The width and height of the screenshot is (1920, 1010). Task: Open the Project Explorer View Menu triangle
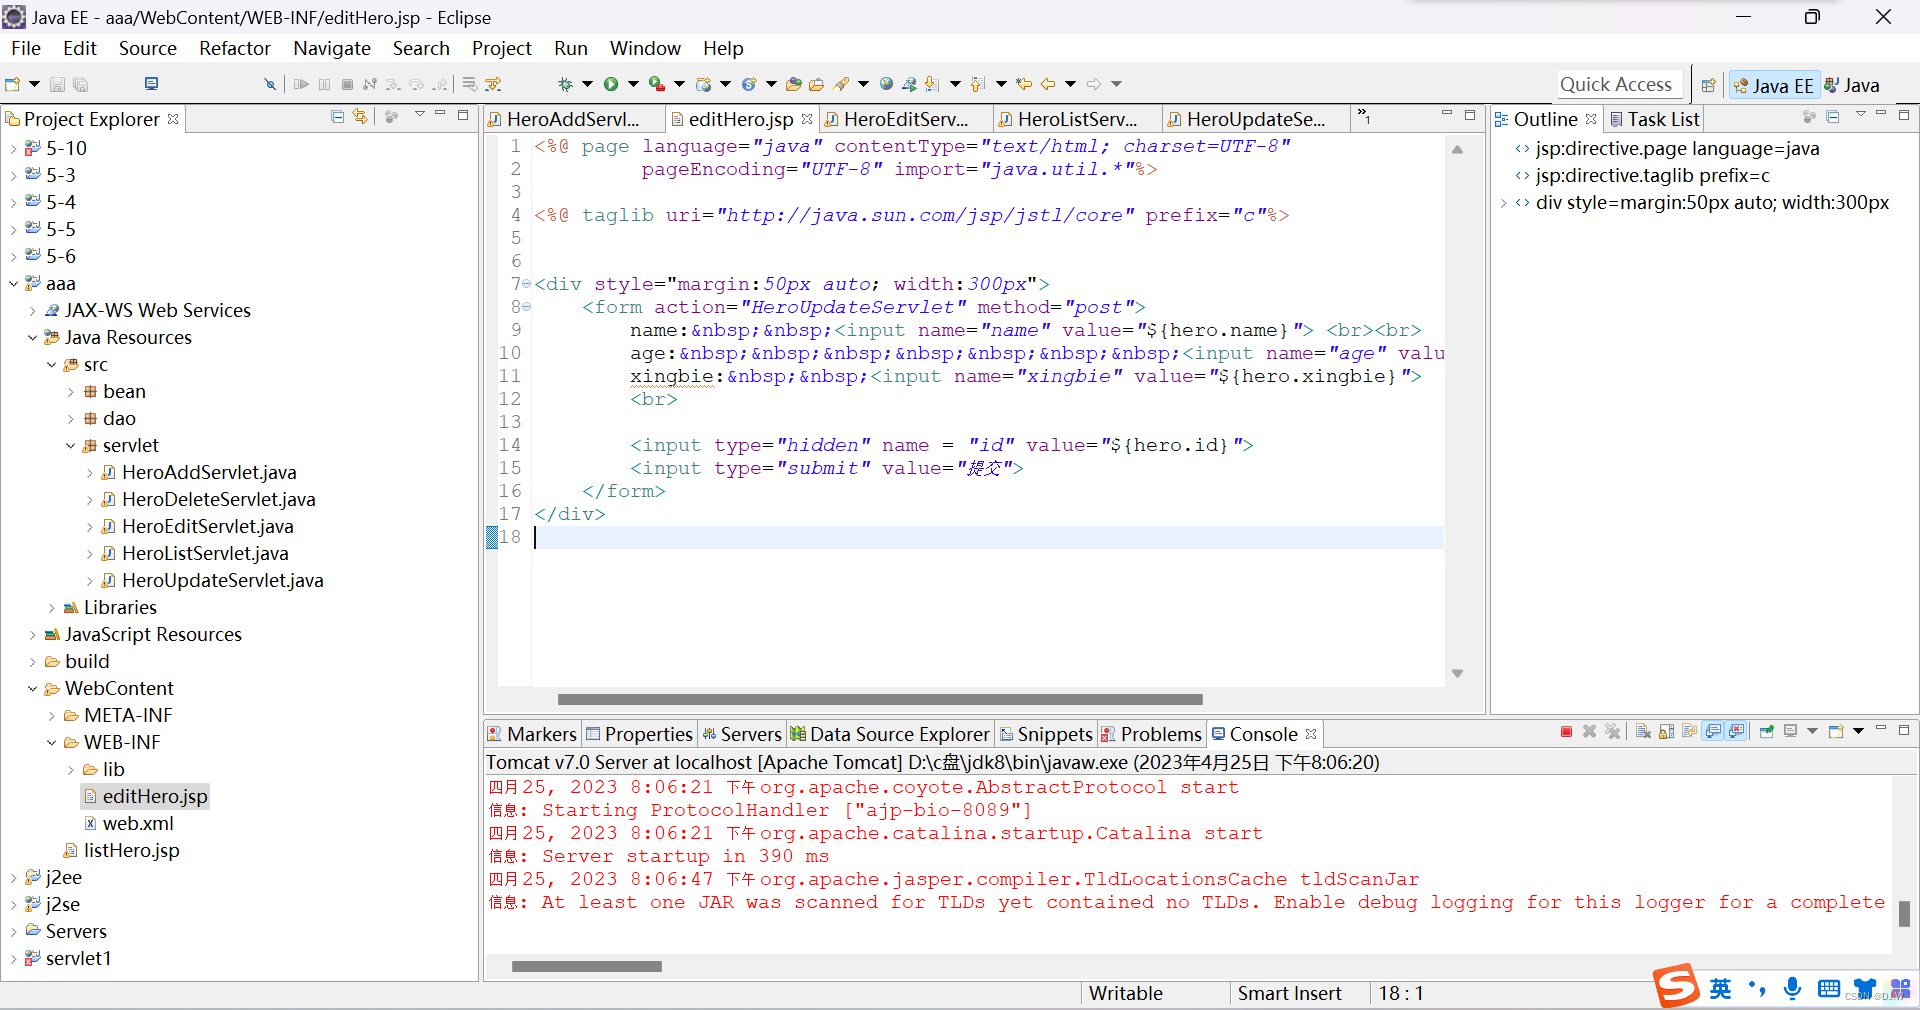click(x=419, y=115)
